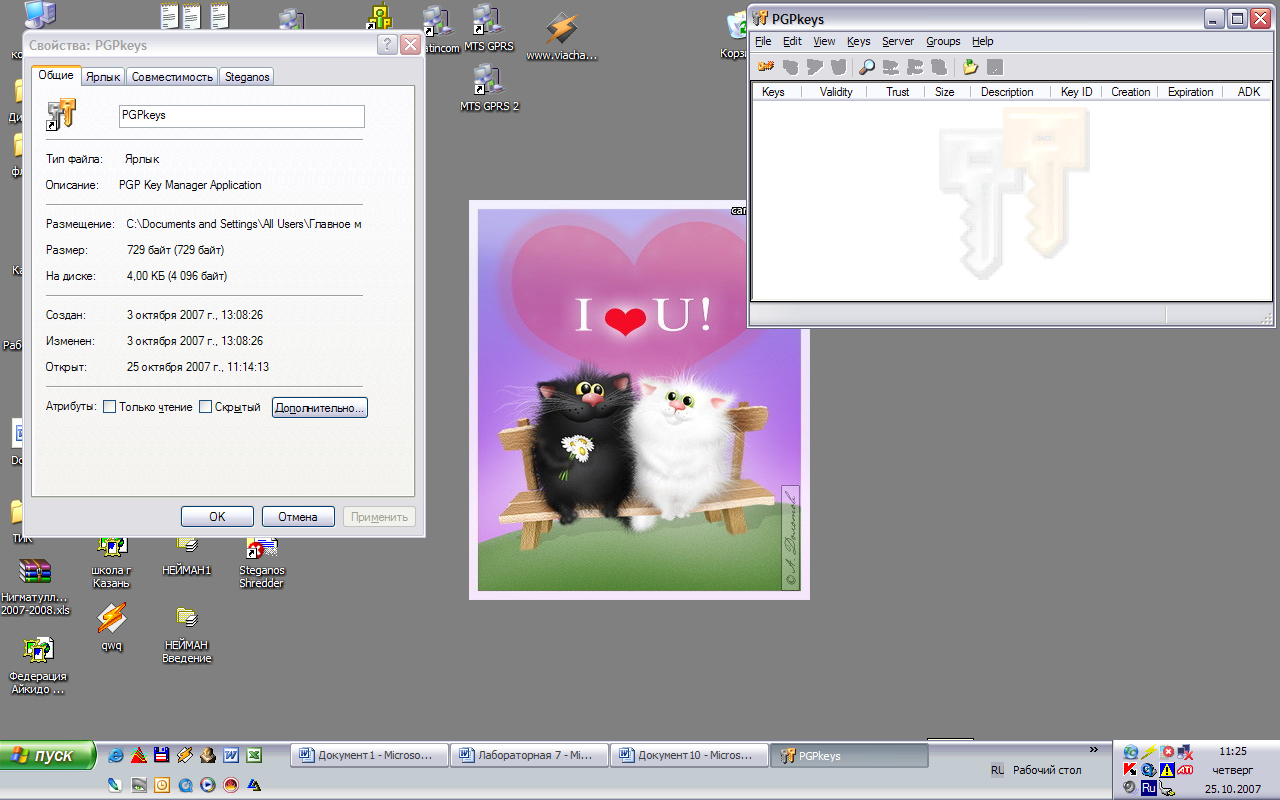
Task: Click the Windows Media Player quick launch icon
Action: pos(208,785)
